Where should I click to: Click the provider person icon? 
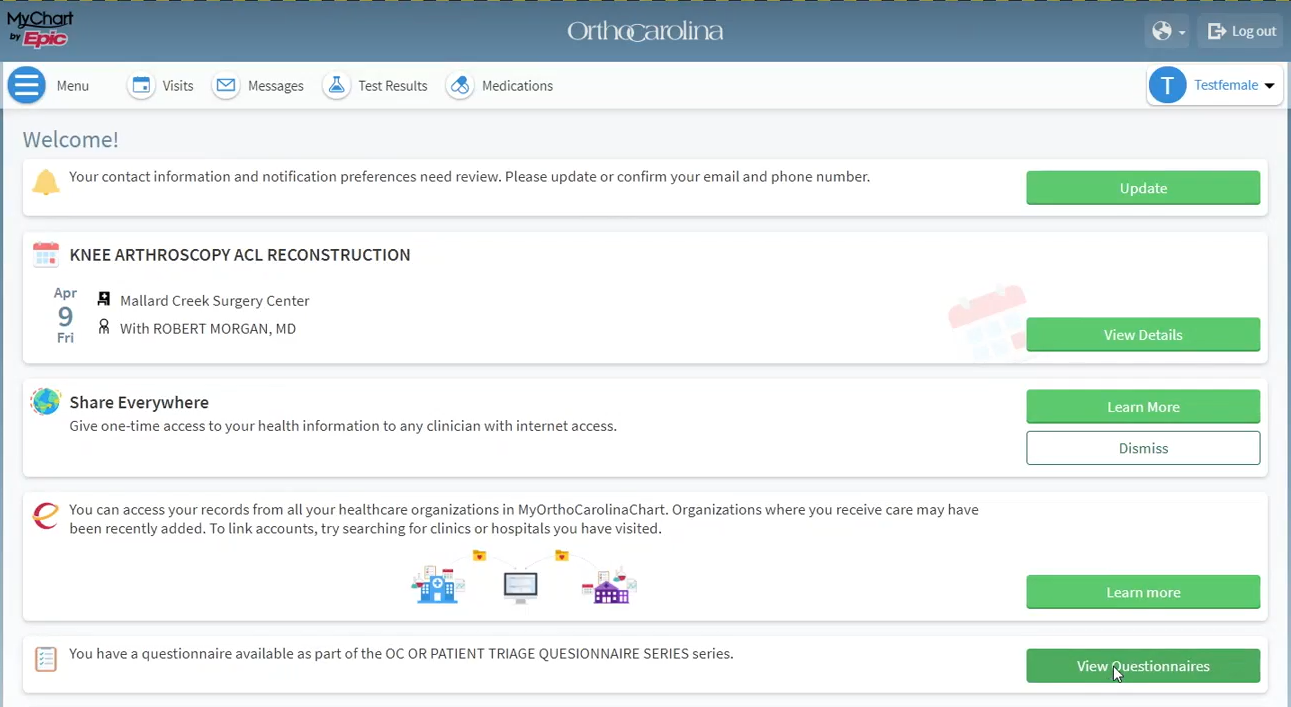(104, 327)
